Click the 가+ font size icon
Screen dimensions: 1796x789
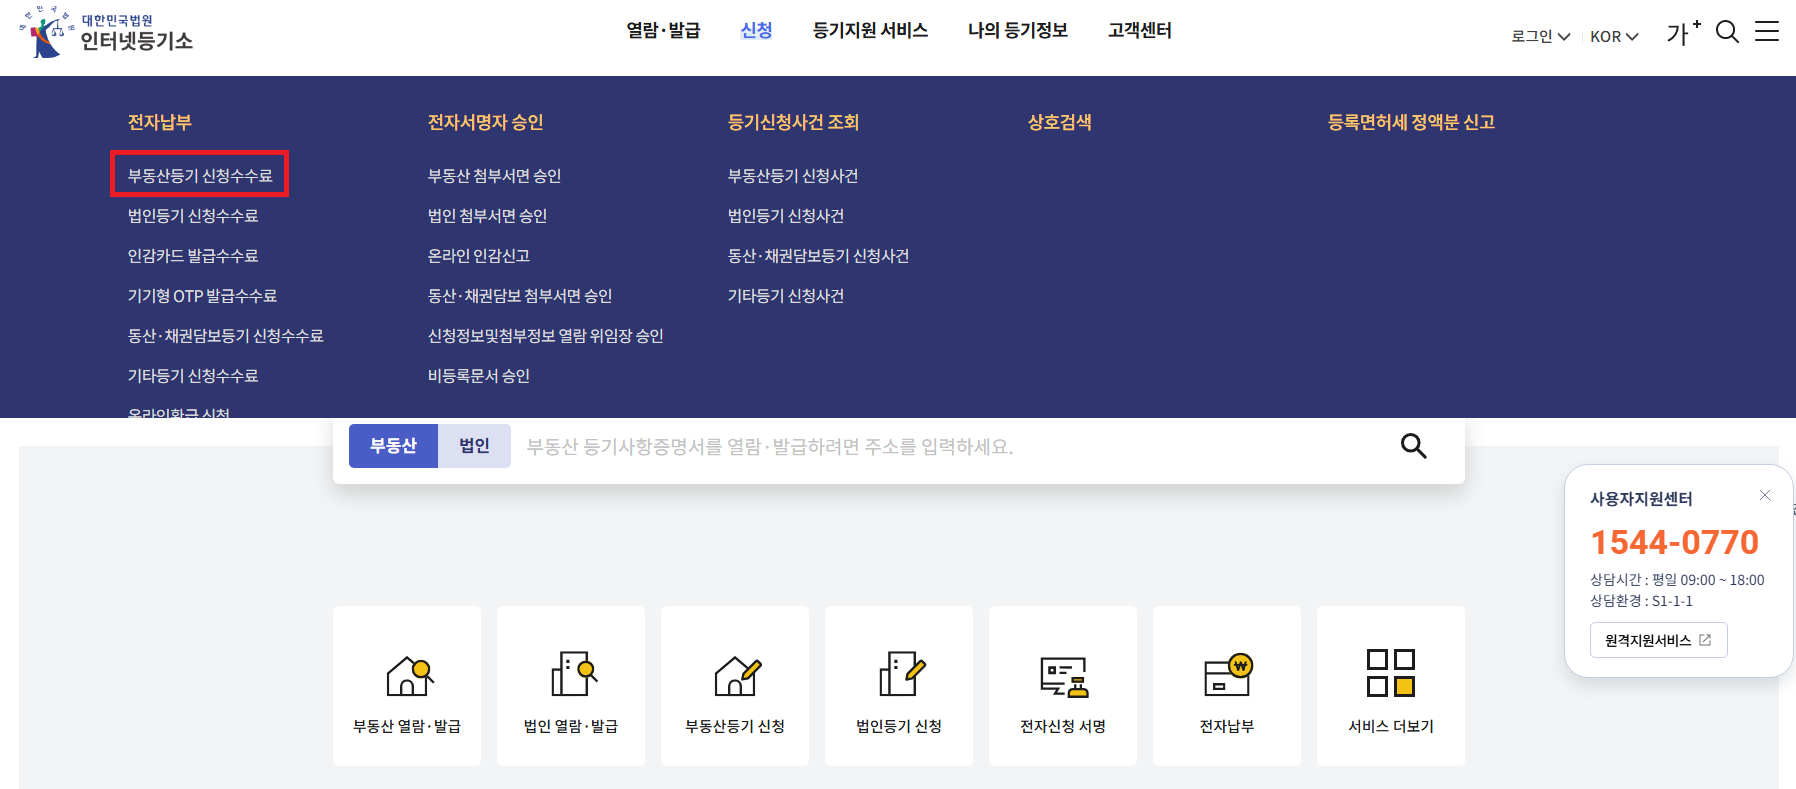1683,32
